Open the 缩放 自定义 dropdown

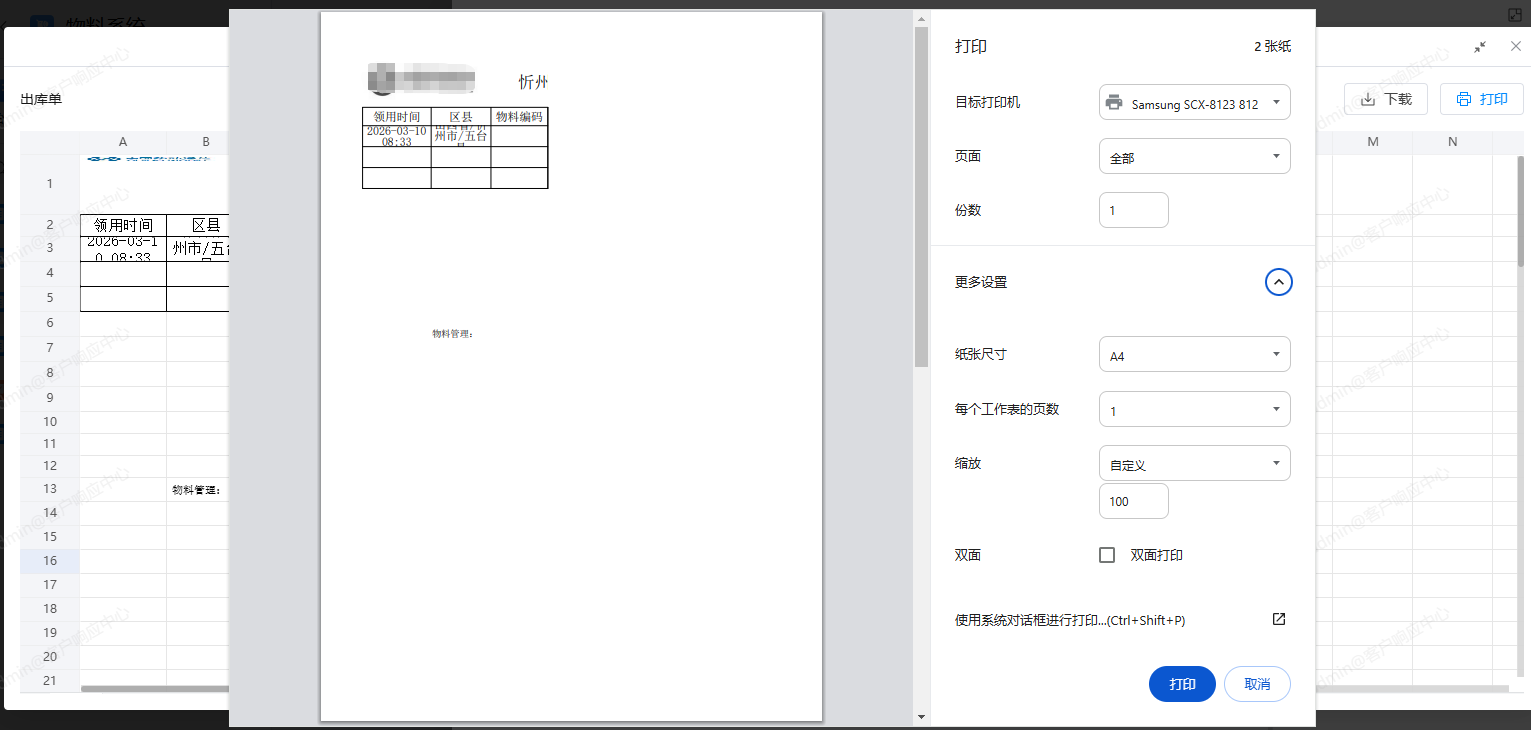(x=1194, y=464)
